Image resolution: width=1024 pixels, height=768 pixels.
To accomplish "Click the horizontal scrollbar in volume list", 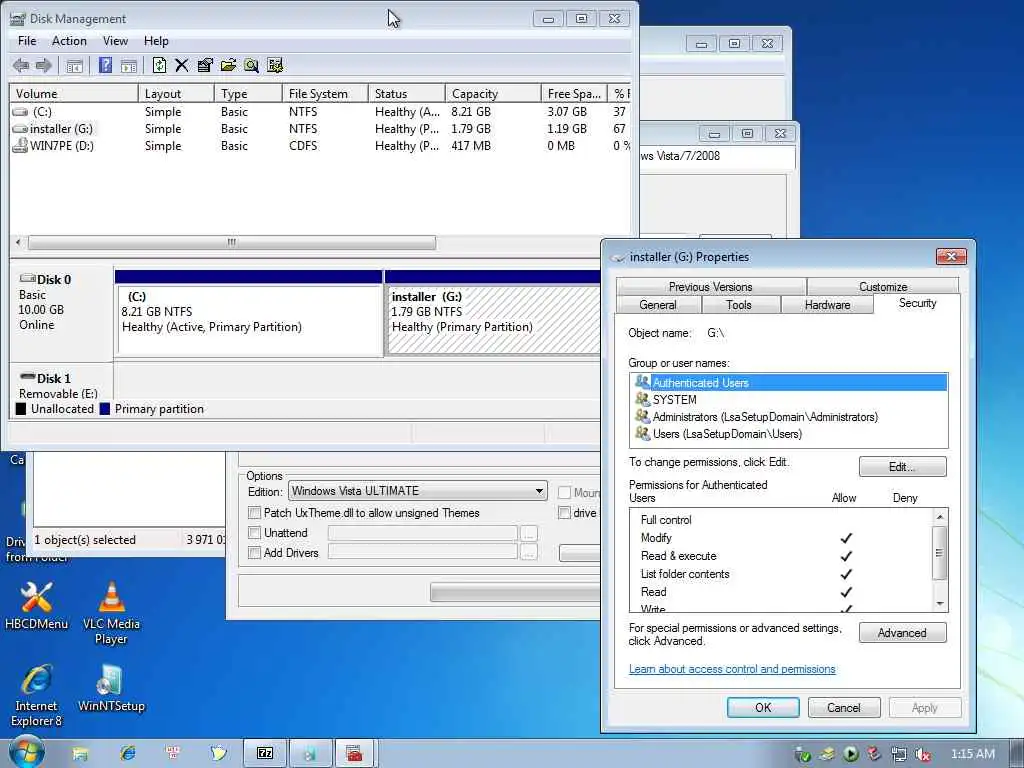I will (232, 242).
